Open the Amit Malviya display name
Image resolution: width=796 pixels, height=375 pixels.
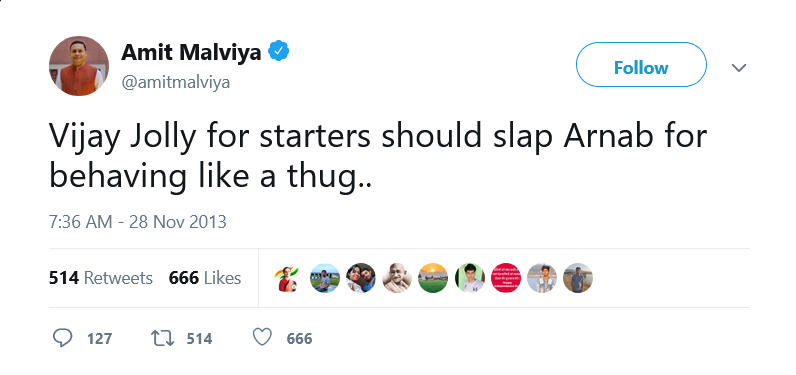click(x=191, y=52)
